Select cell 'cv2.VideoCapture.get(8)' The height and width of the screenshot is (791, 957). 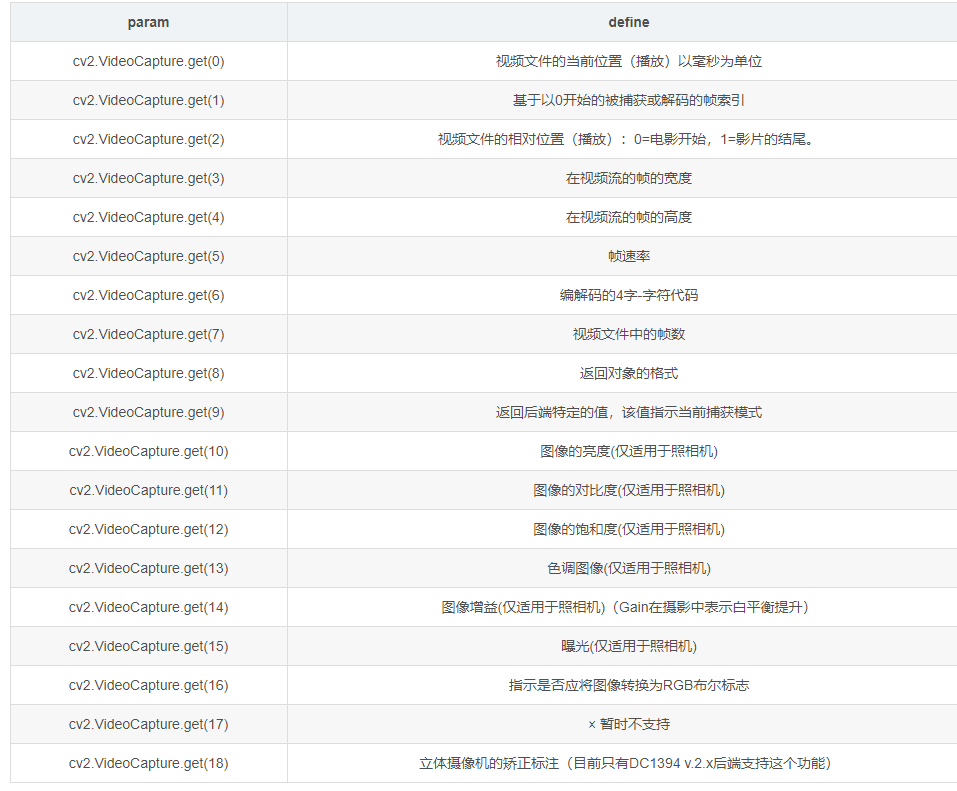tap(148, 374)
